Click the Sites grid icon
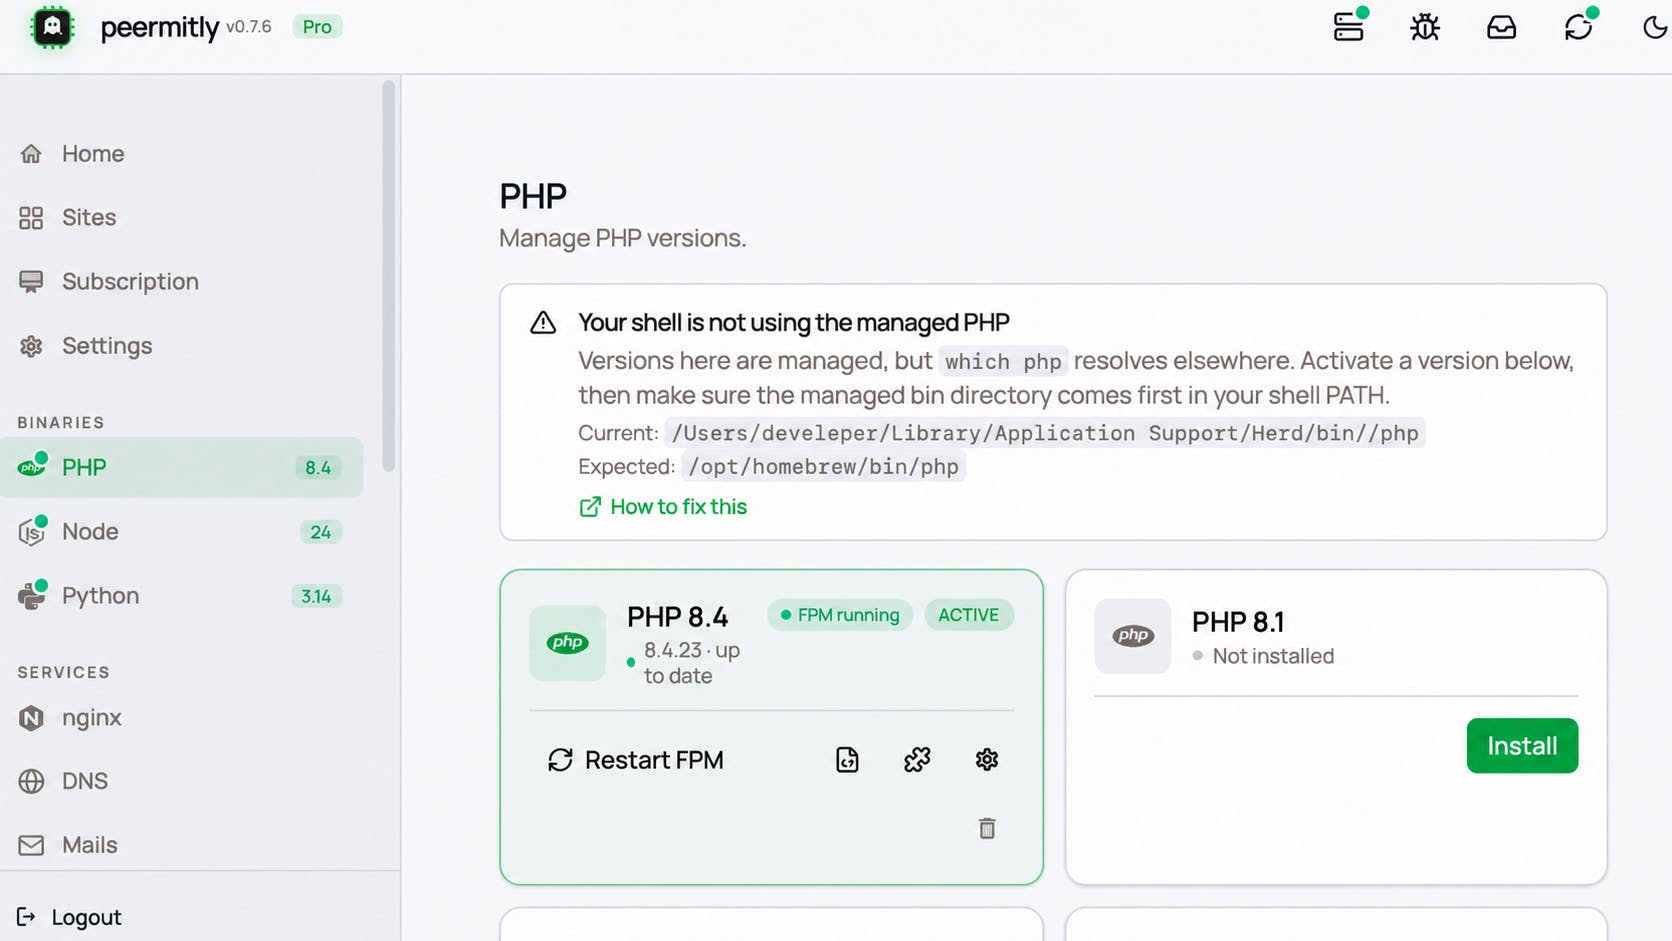 (31, 217)
